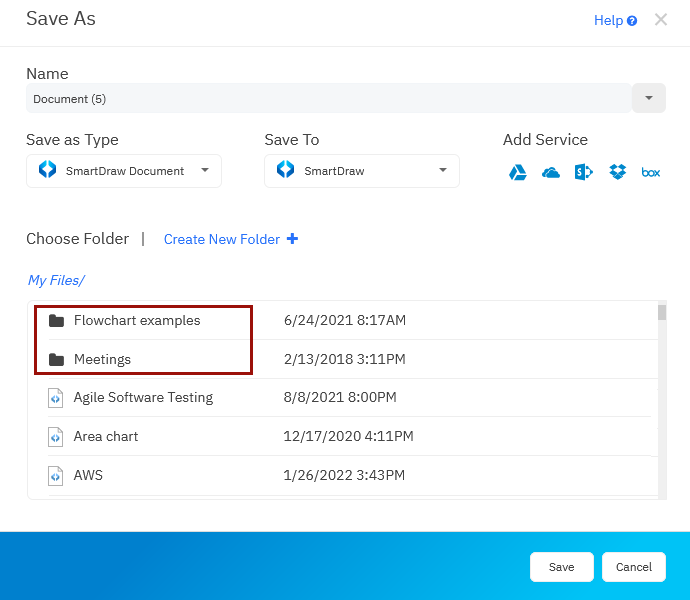Click the Agile Software Testing file icon
Viewport: 690px width, 600px height.
click(x=56, y=398)
